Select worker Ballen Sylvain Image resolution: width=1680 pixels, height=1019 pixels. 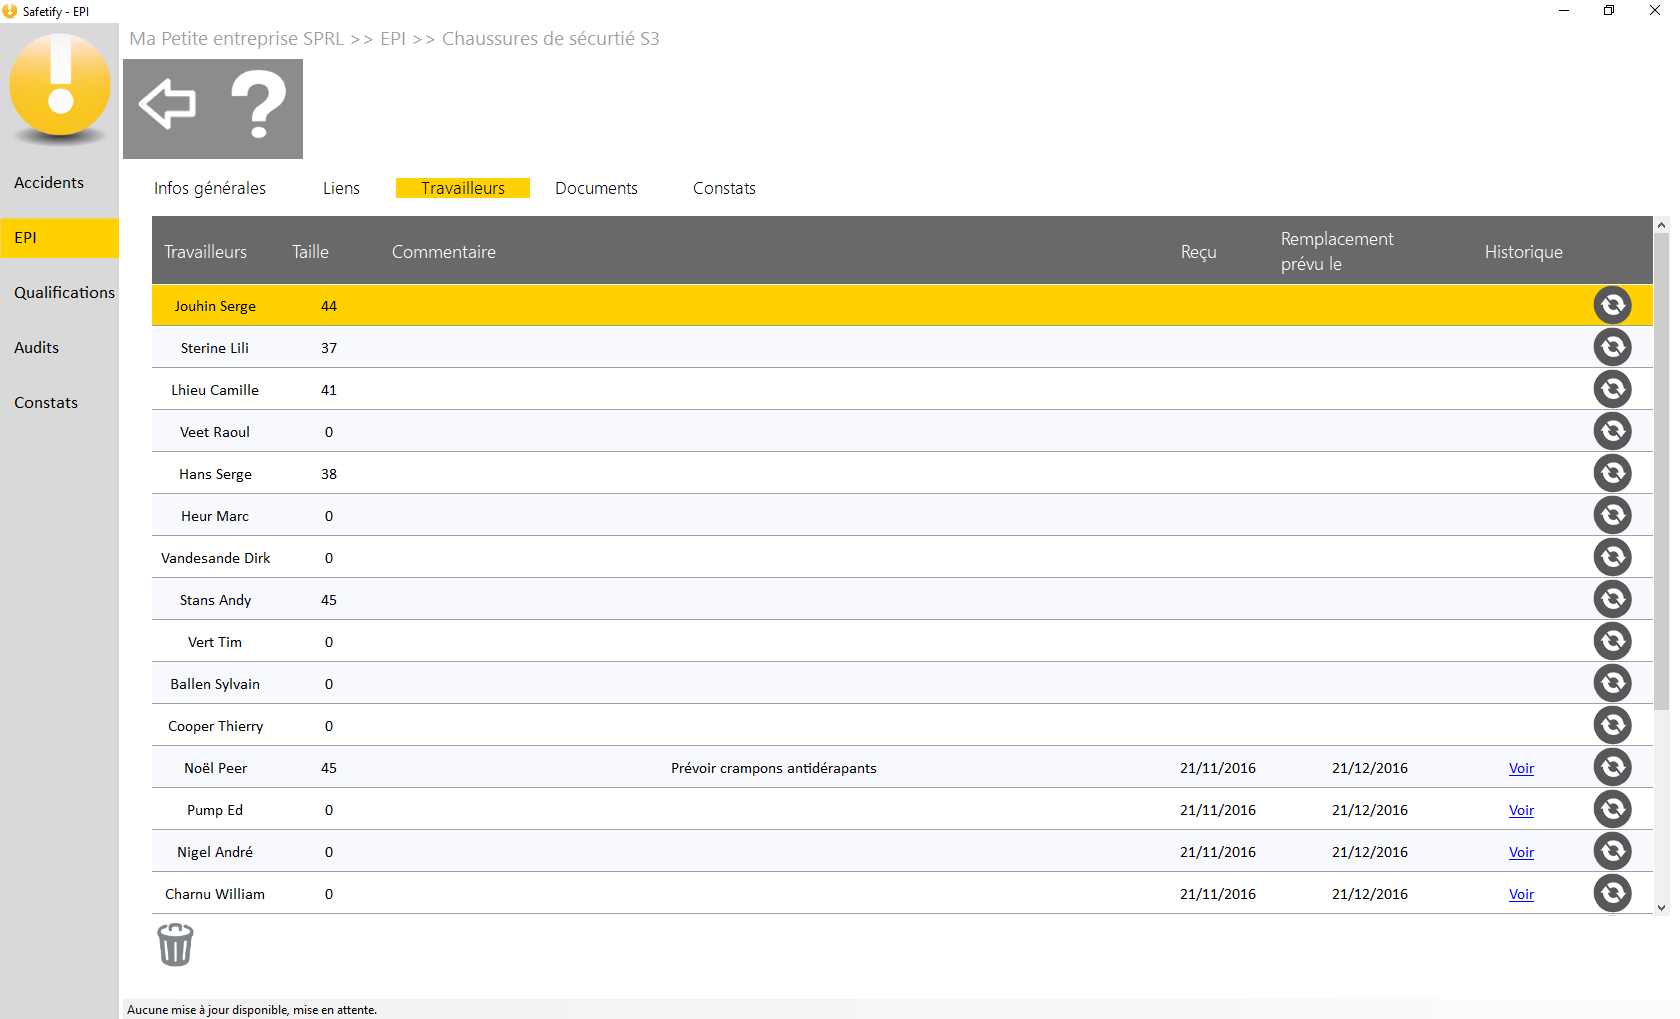tap(215, 684)
